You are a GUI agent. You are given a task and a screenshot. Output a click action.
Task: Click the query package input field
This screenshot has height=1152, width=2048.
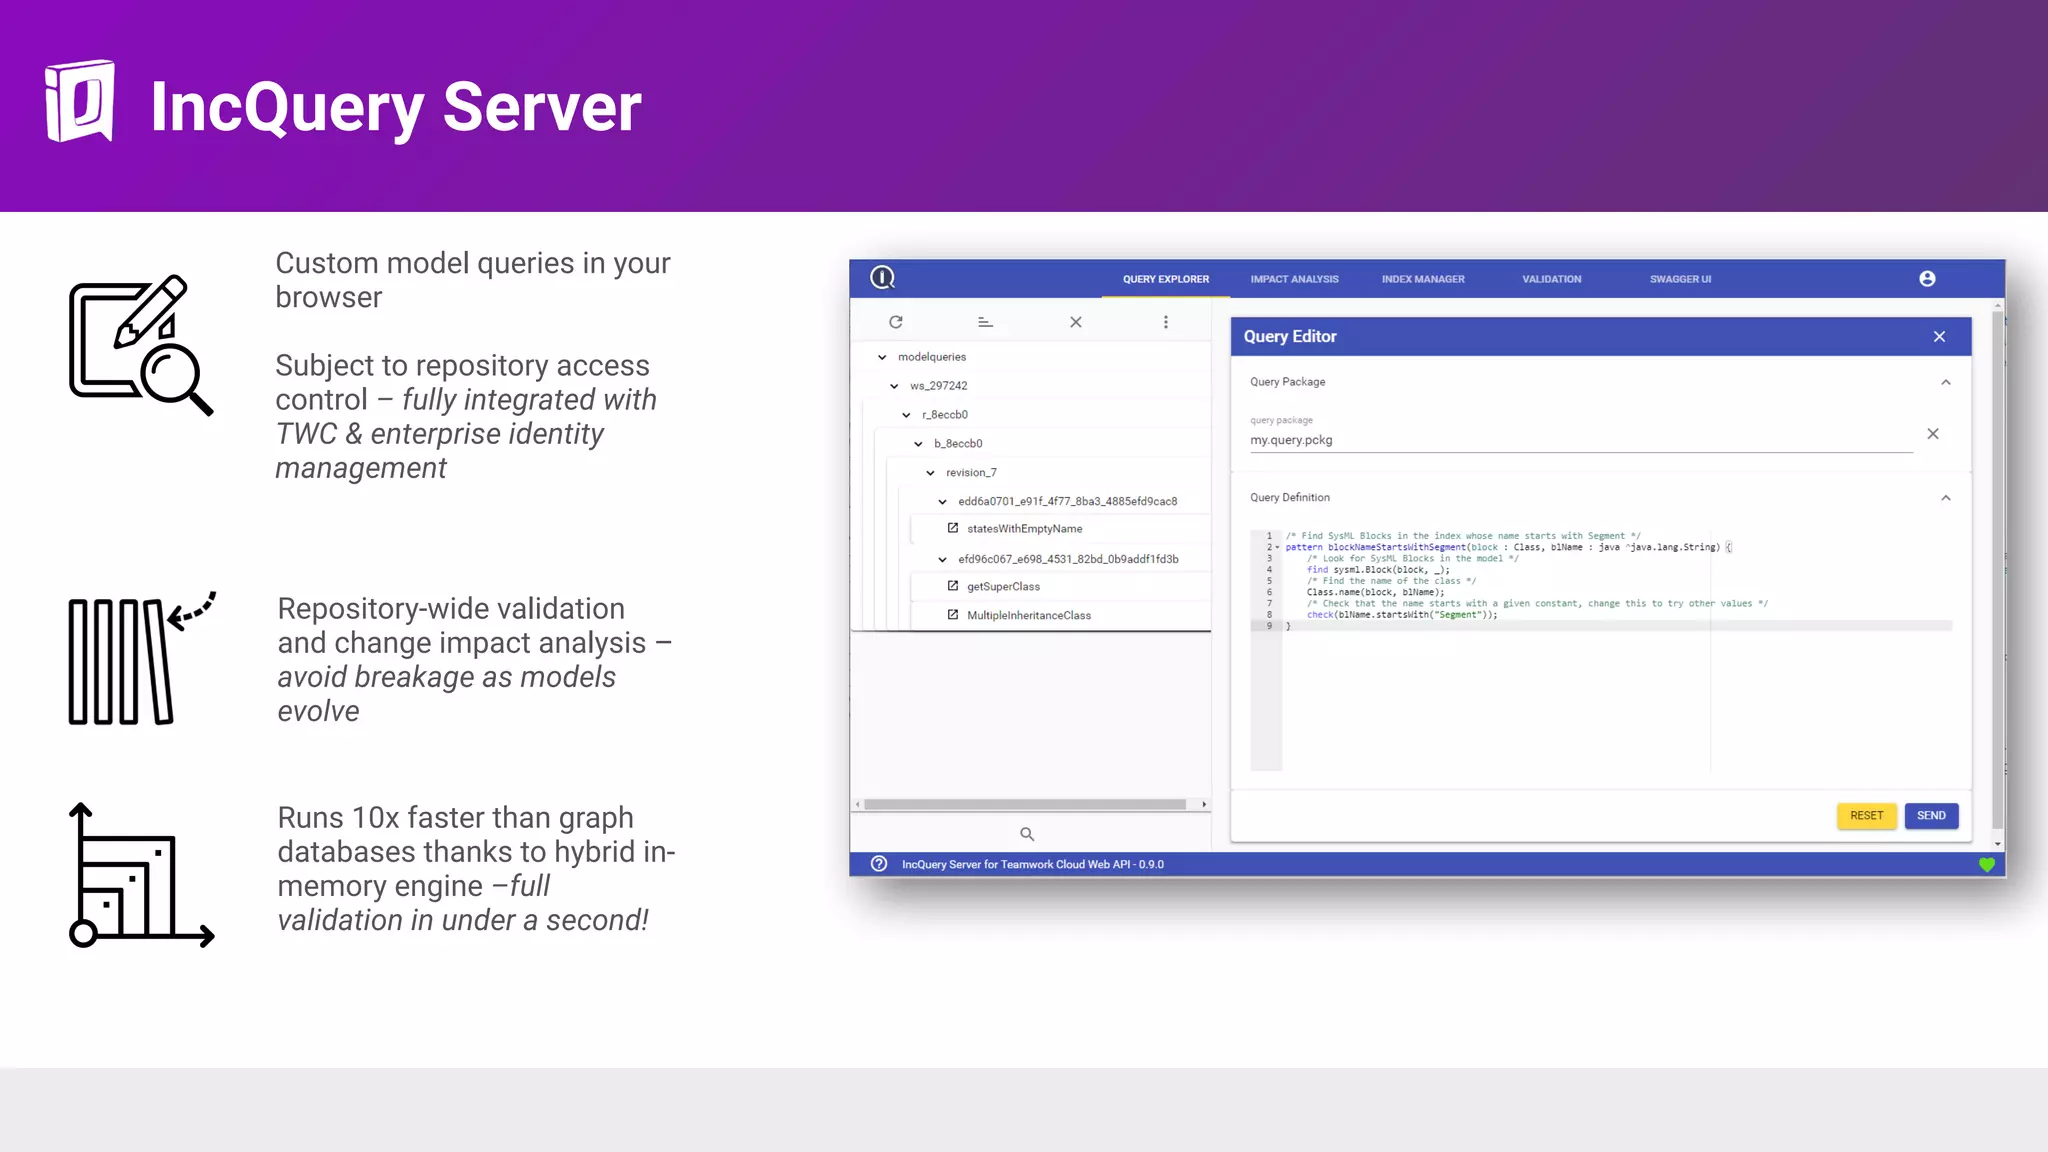[1580, 440]
